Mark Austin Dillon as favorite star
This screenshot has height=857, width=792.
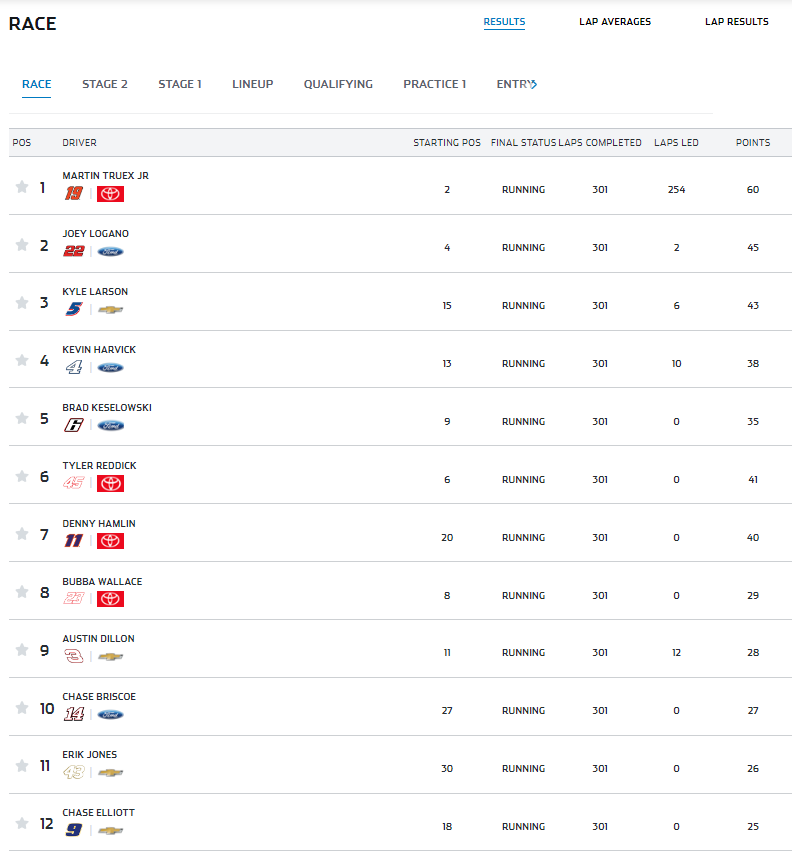[x=22, y=649]
